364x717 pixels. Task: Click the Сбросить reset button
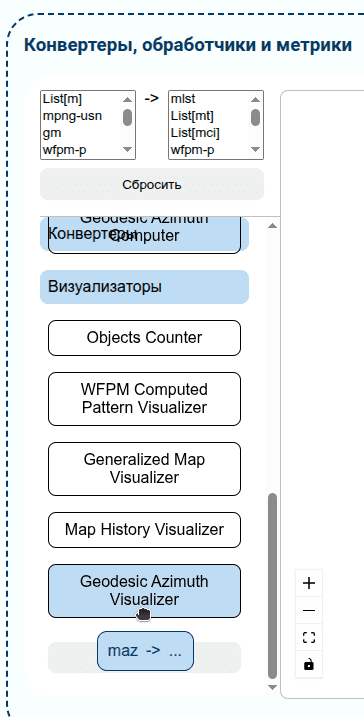(x=152, y=185)
